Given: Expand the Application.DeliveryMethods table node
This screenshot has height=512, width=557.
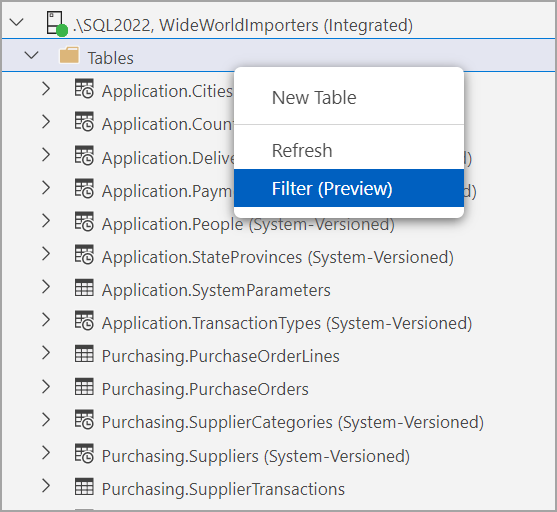Looking at the screenshot, I should pyautogui.click(x=45, y=155).
